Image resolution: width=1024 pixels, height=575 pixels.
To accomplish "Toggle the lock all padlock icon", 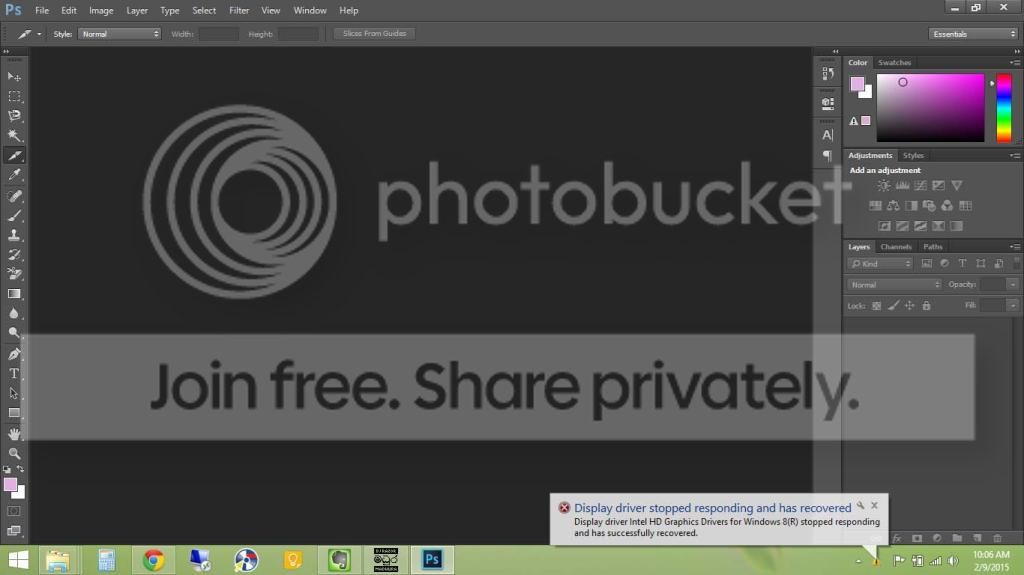I will tap(926, 306).
